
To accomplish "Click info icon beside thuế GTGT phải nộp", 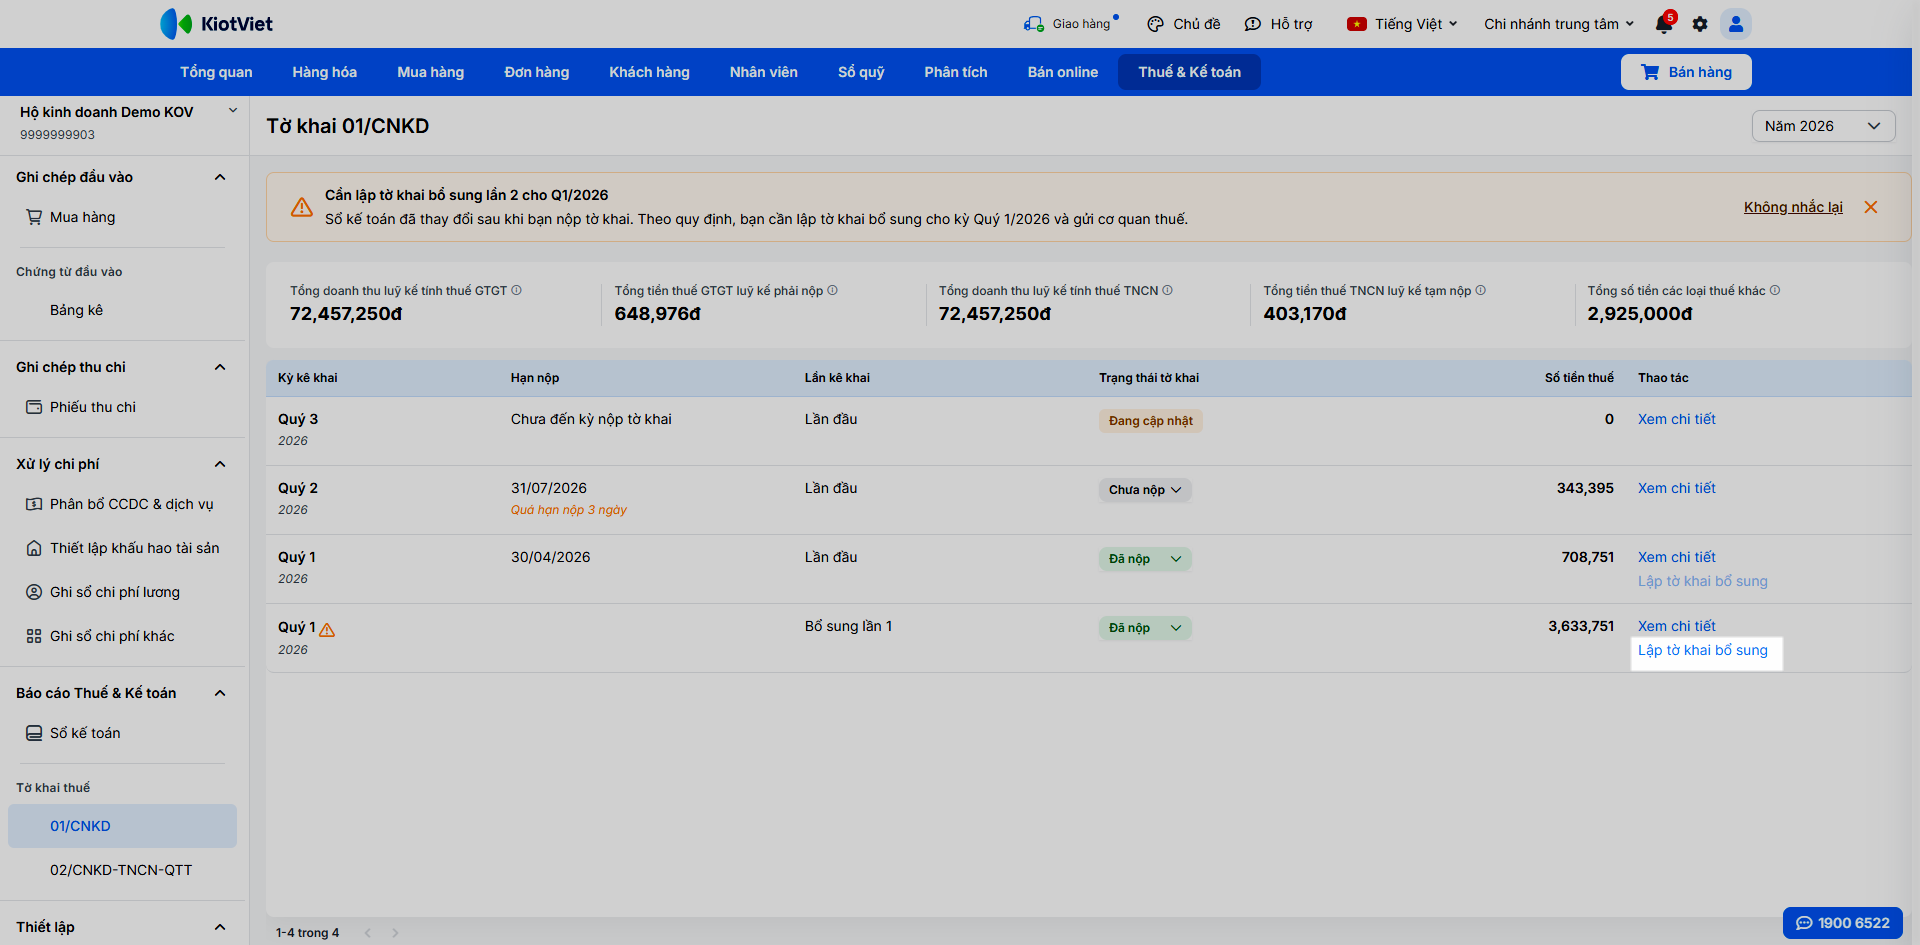I will point(833,291).
